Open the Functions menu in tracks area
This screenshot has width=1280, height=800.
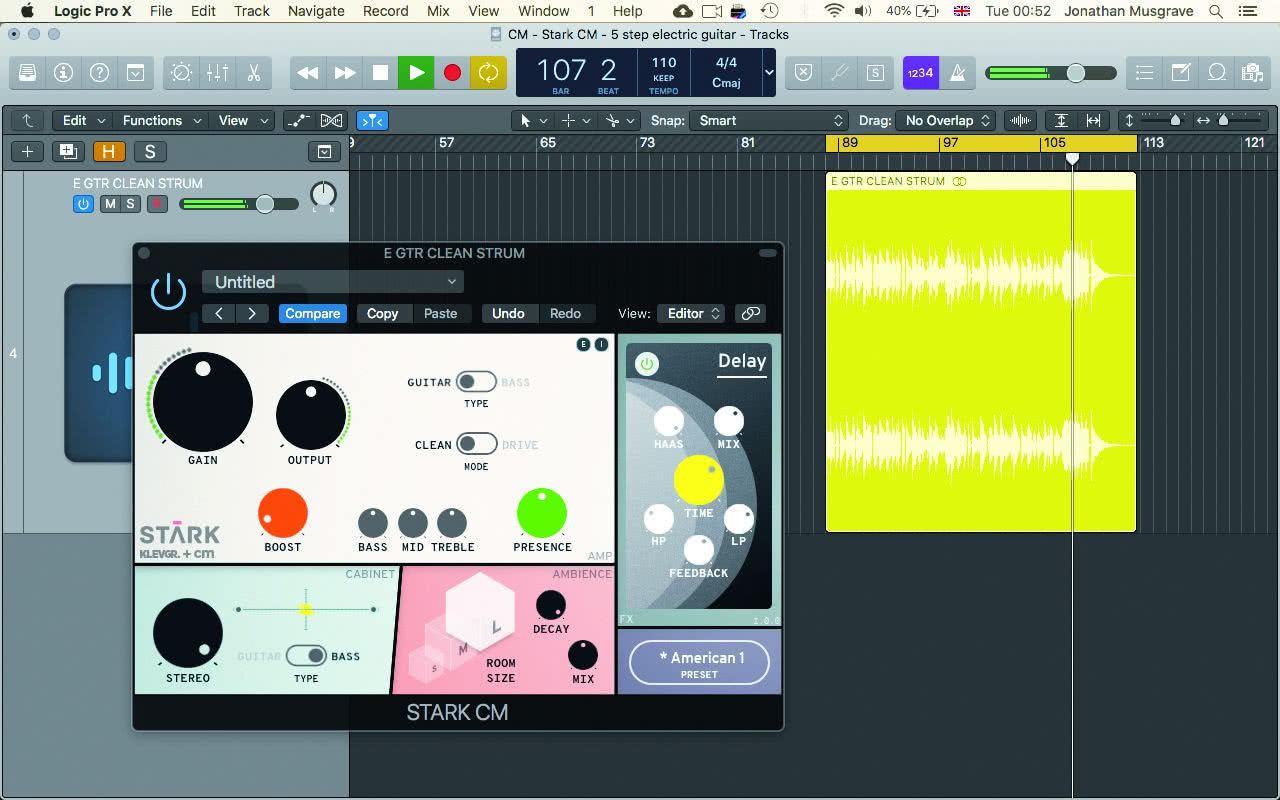pos(162,120)
